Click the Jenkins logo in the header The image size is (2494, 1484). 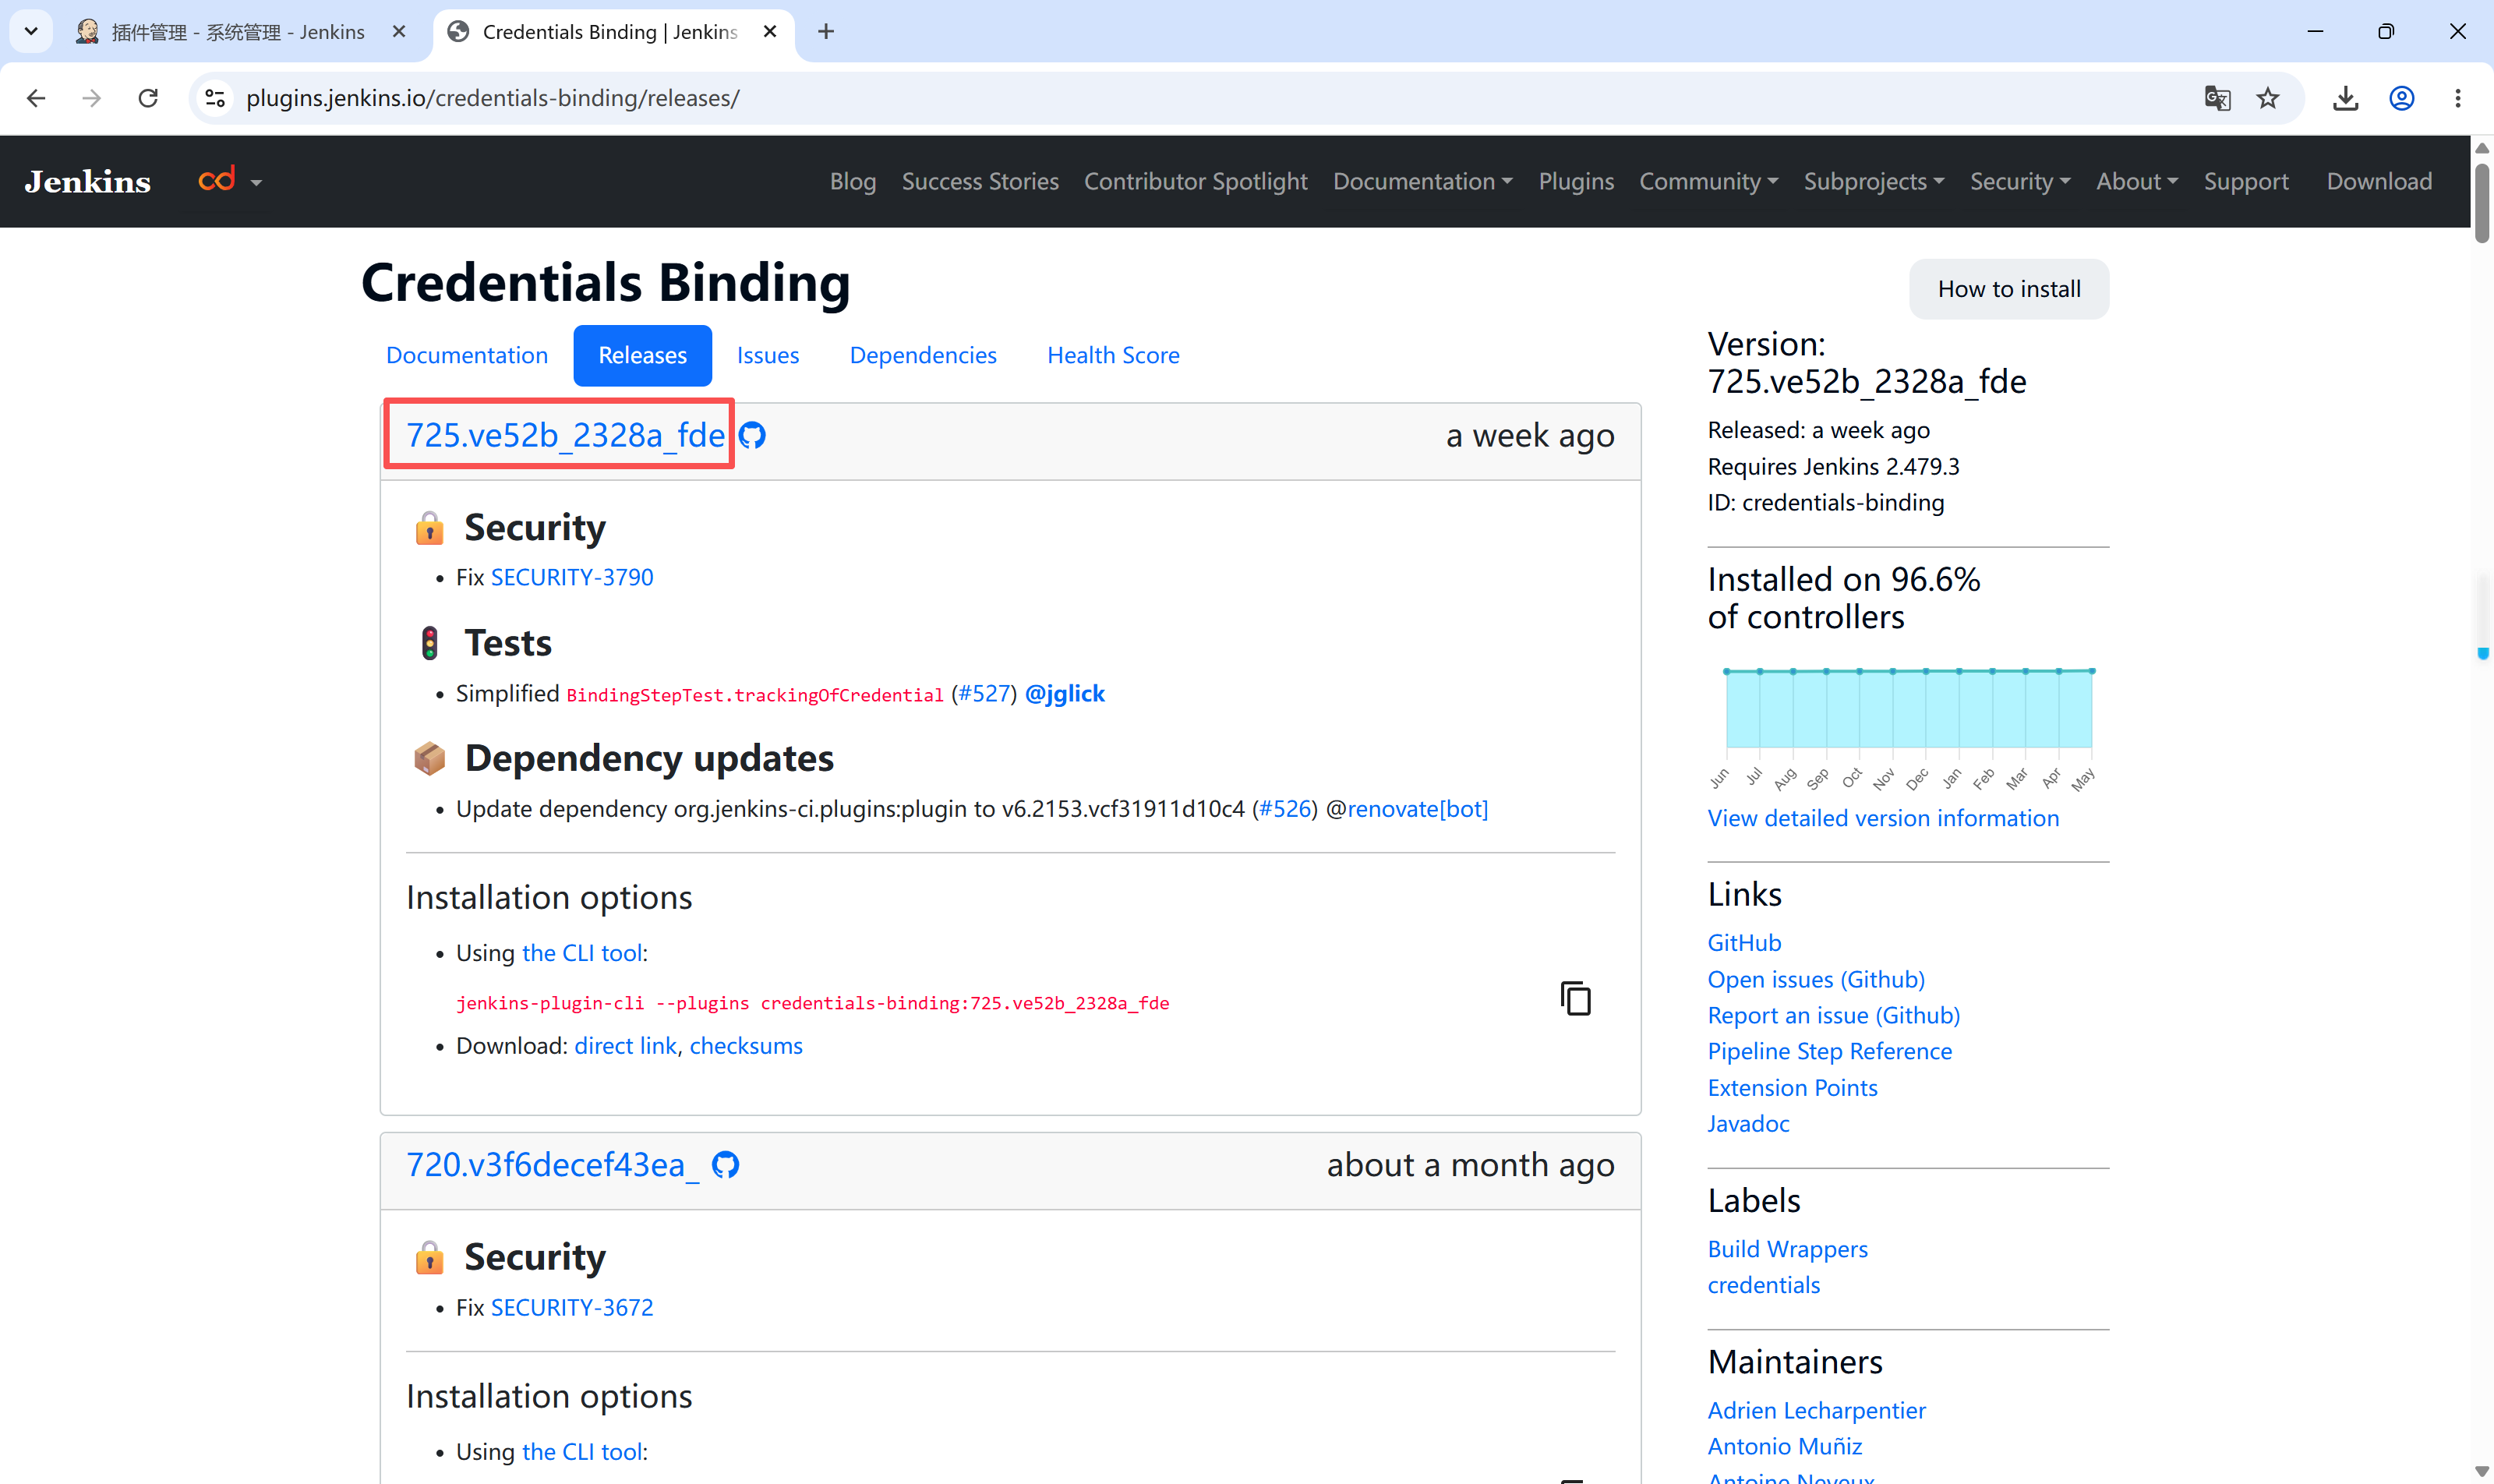coord(88,182)
